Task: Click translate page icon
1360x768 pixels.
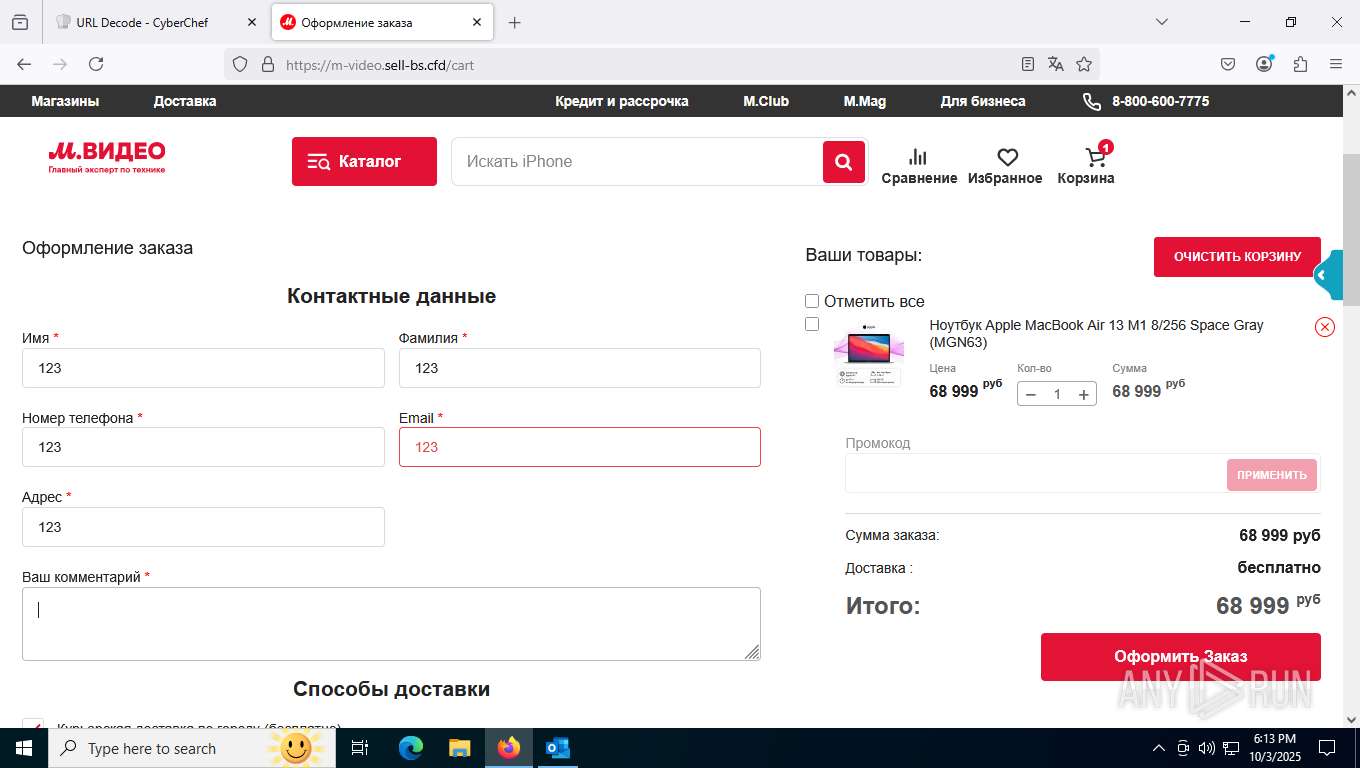Action: 1056,64
